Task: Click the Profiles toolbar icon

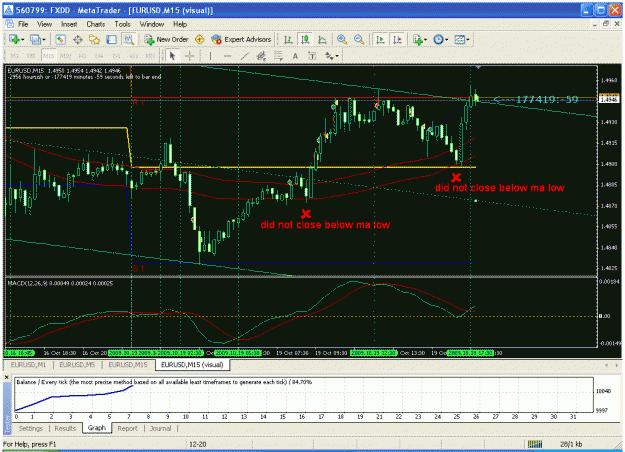Action: tap(35, 39)
